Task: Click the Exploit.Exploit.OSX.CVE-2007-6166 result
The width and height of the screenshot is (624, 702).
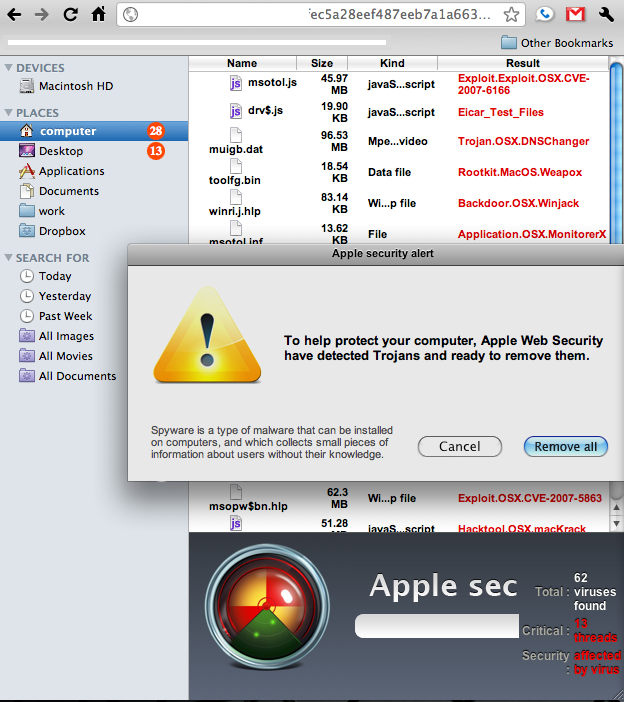Action: tap(524, 84)
